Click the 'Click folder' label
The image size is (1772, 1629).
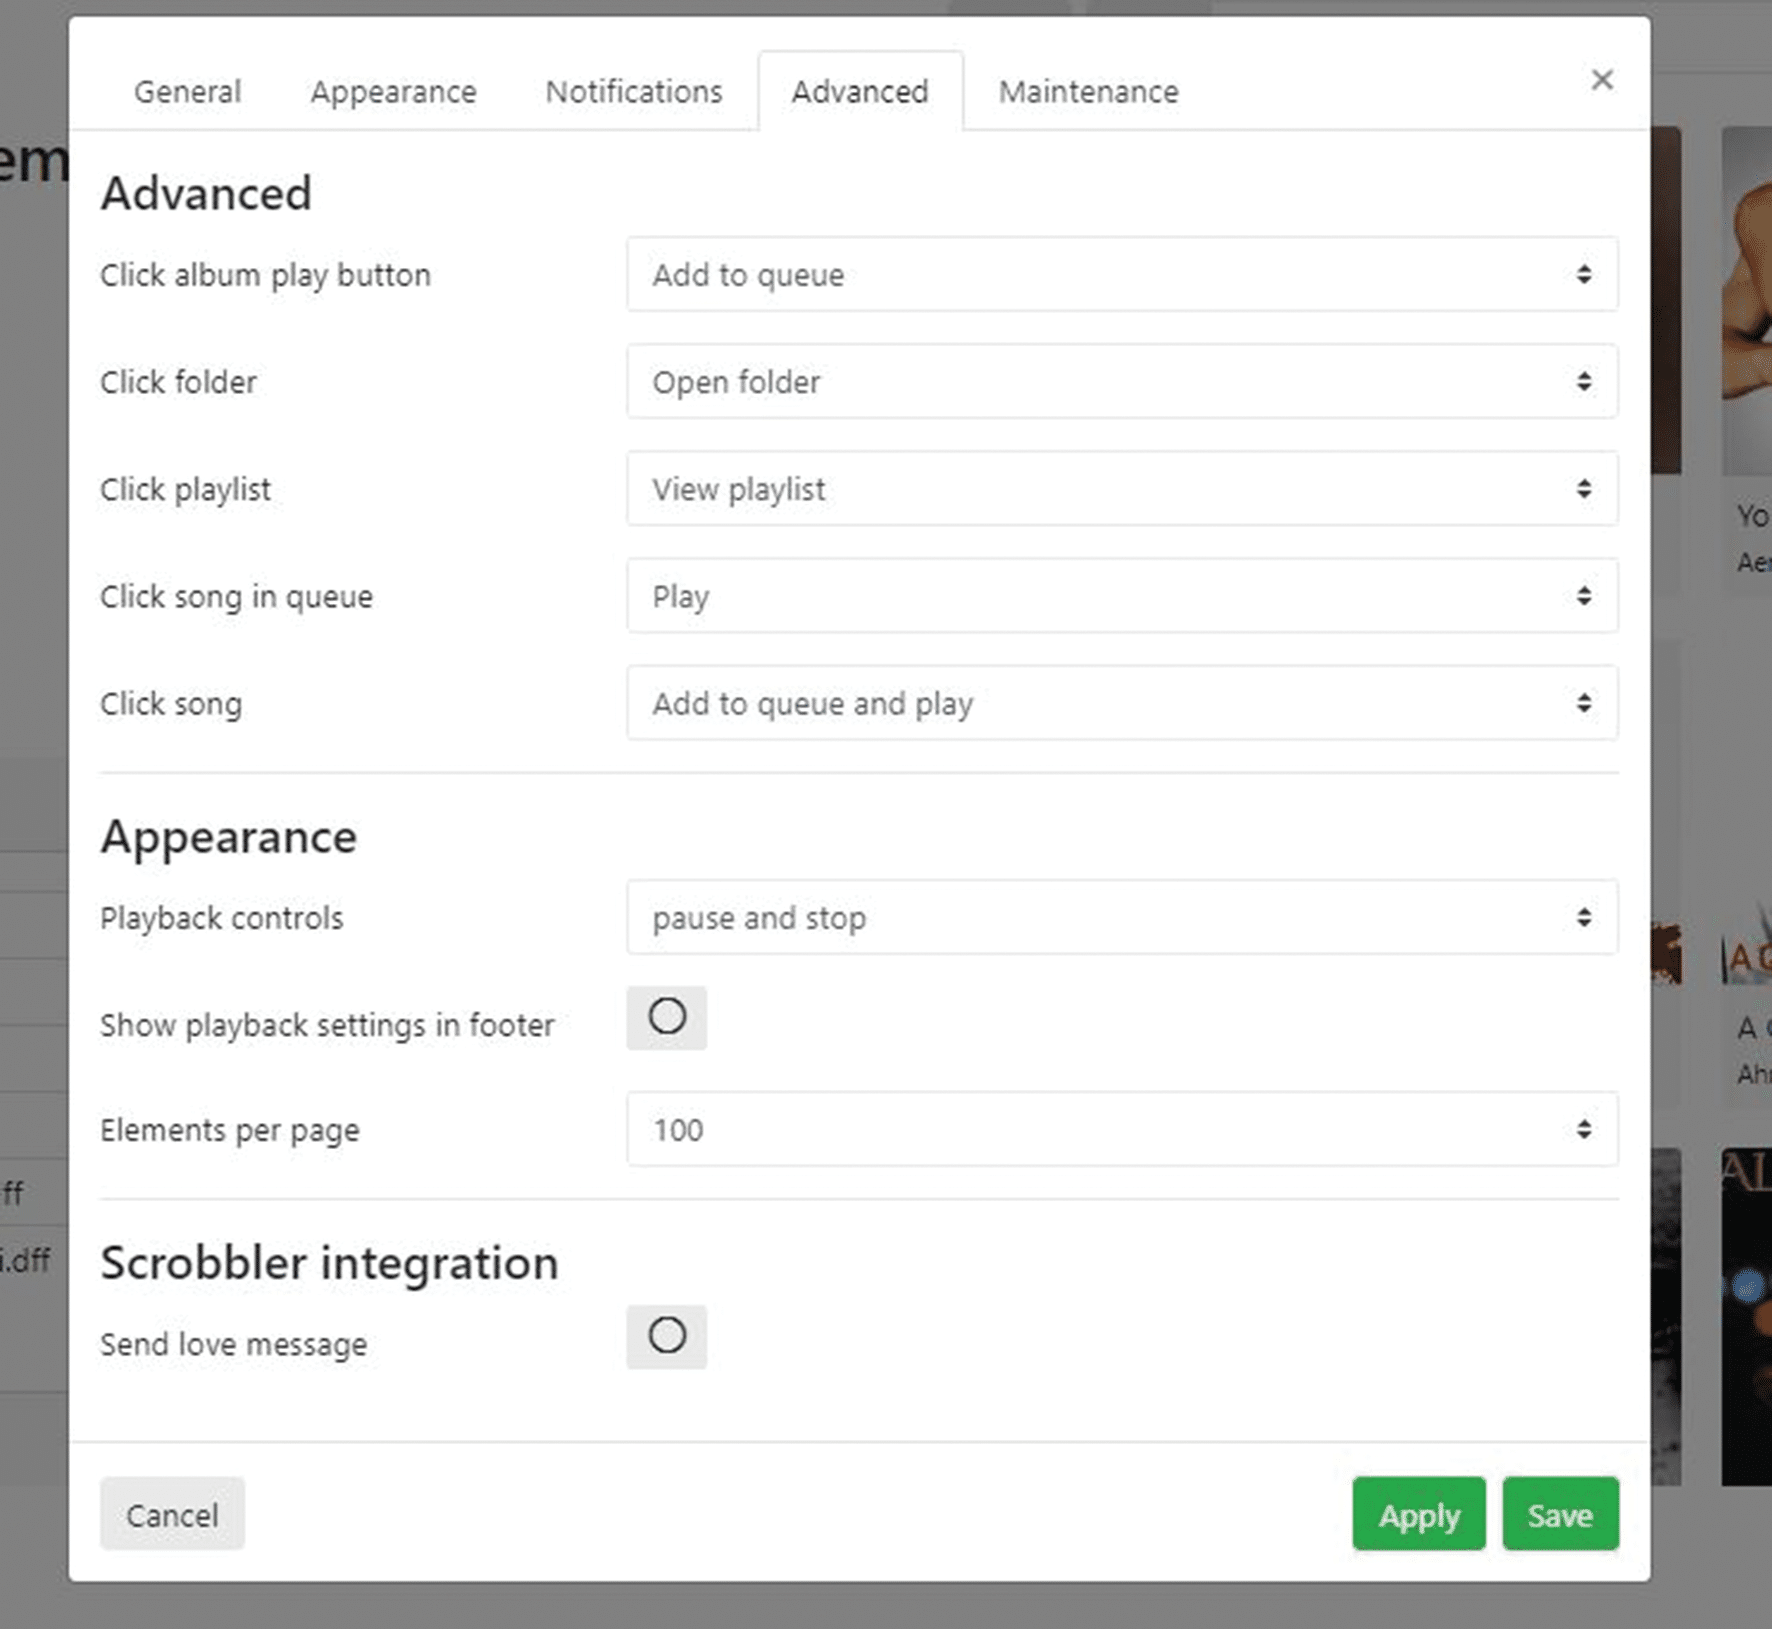178,382
